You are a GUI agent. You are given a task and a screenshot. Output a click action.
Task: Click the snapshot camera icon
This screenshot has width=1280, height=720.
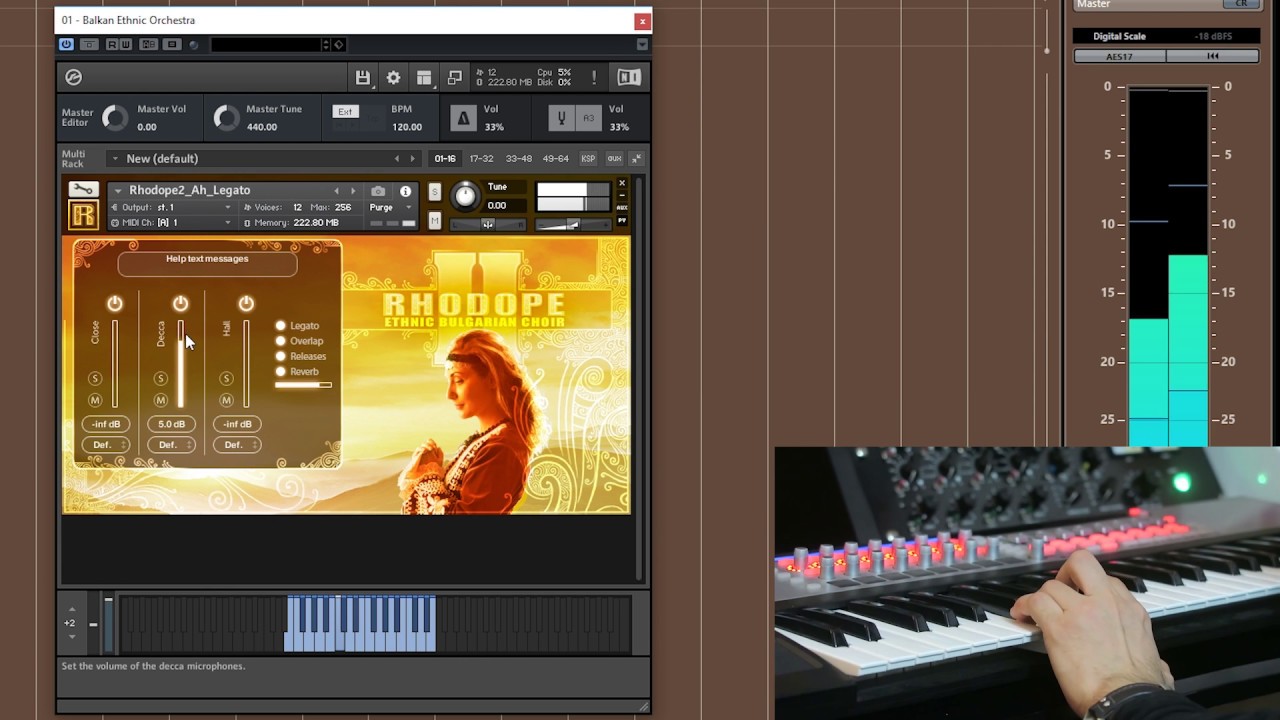click(378, 191)
